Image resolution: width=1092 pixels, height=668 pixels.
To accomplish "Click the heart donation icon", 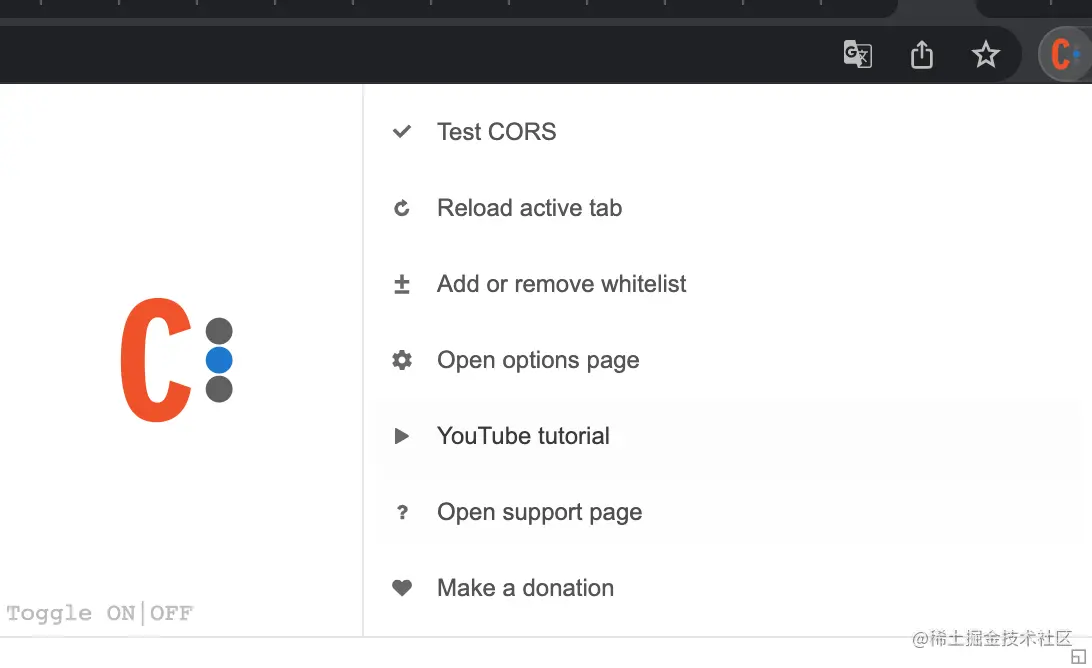I will [x=402, y=588].
